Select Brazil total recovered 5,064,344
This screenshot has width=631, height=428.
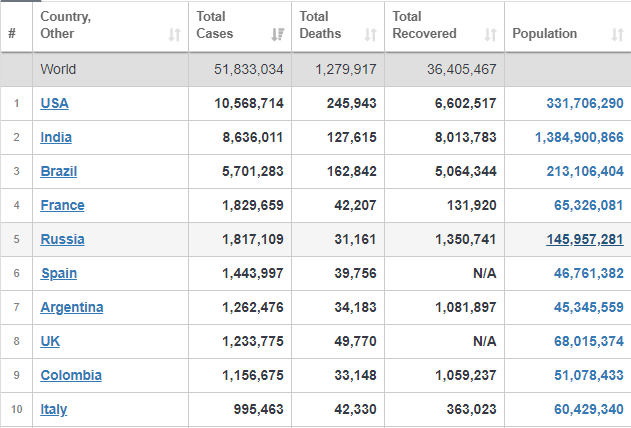coord(465,171)
